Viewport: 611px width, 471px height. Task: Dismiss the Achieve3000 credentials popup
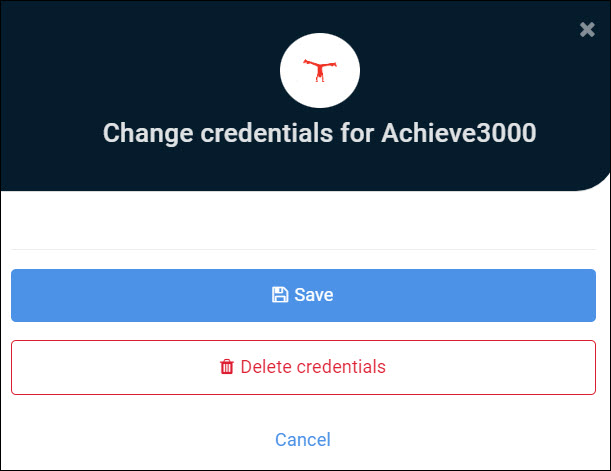click(587, 30)
